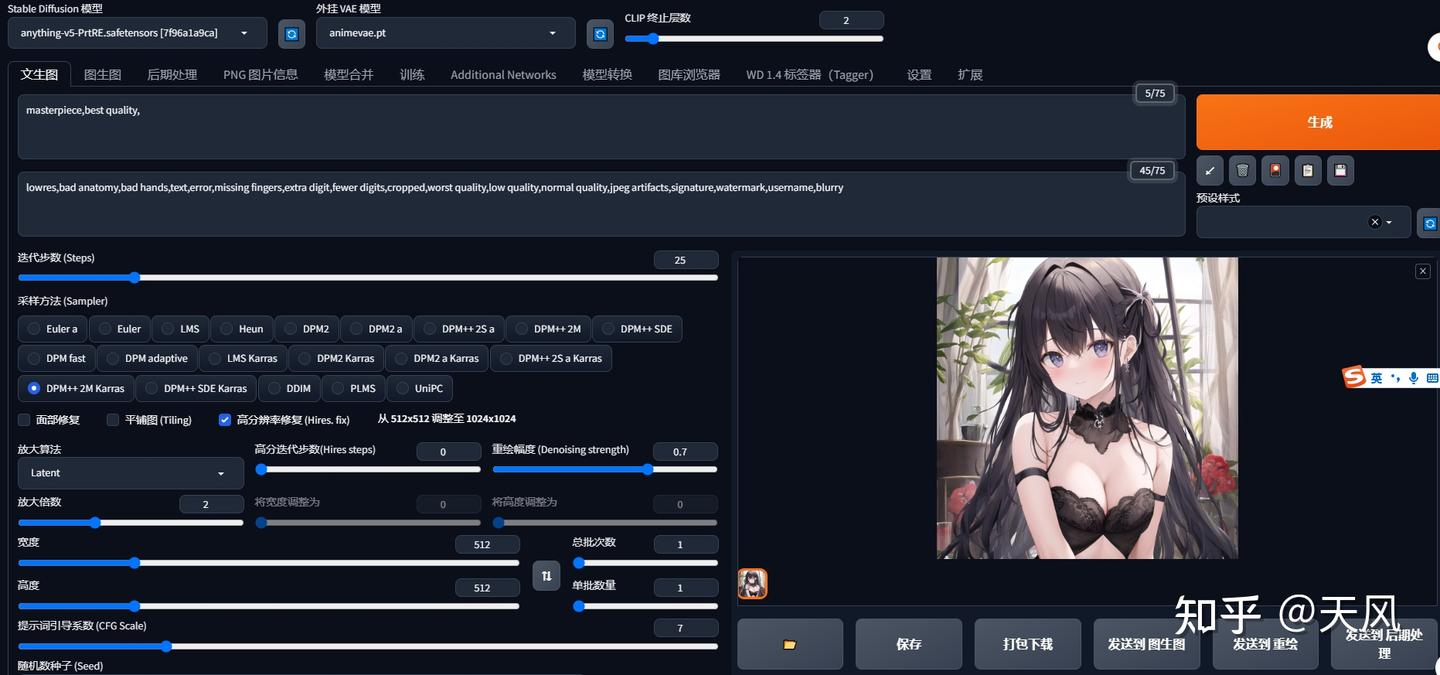Click the arrow icon below Generate button

pos(1210,171)
